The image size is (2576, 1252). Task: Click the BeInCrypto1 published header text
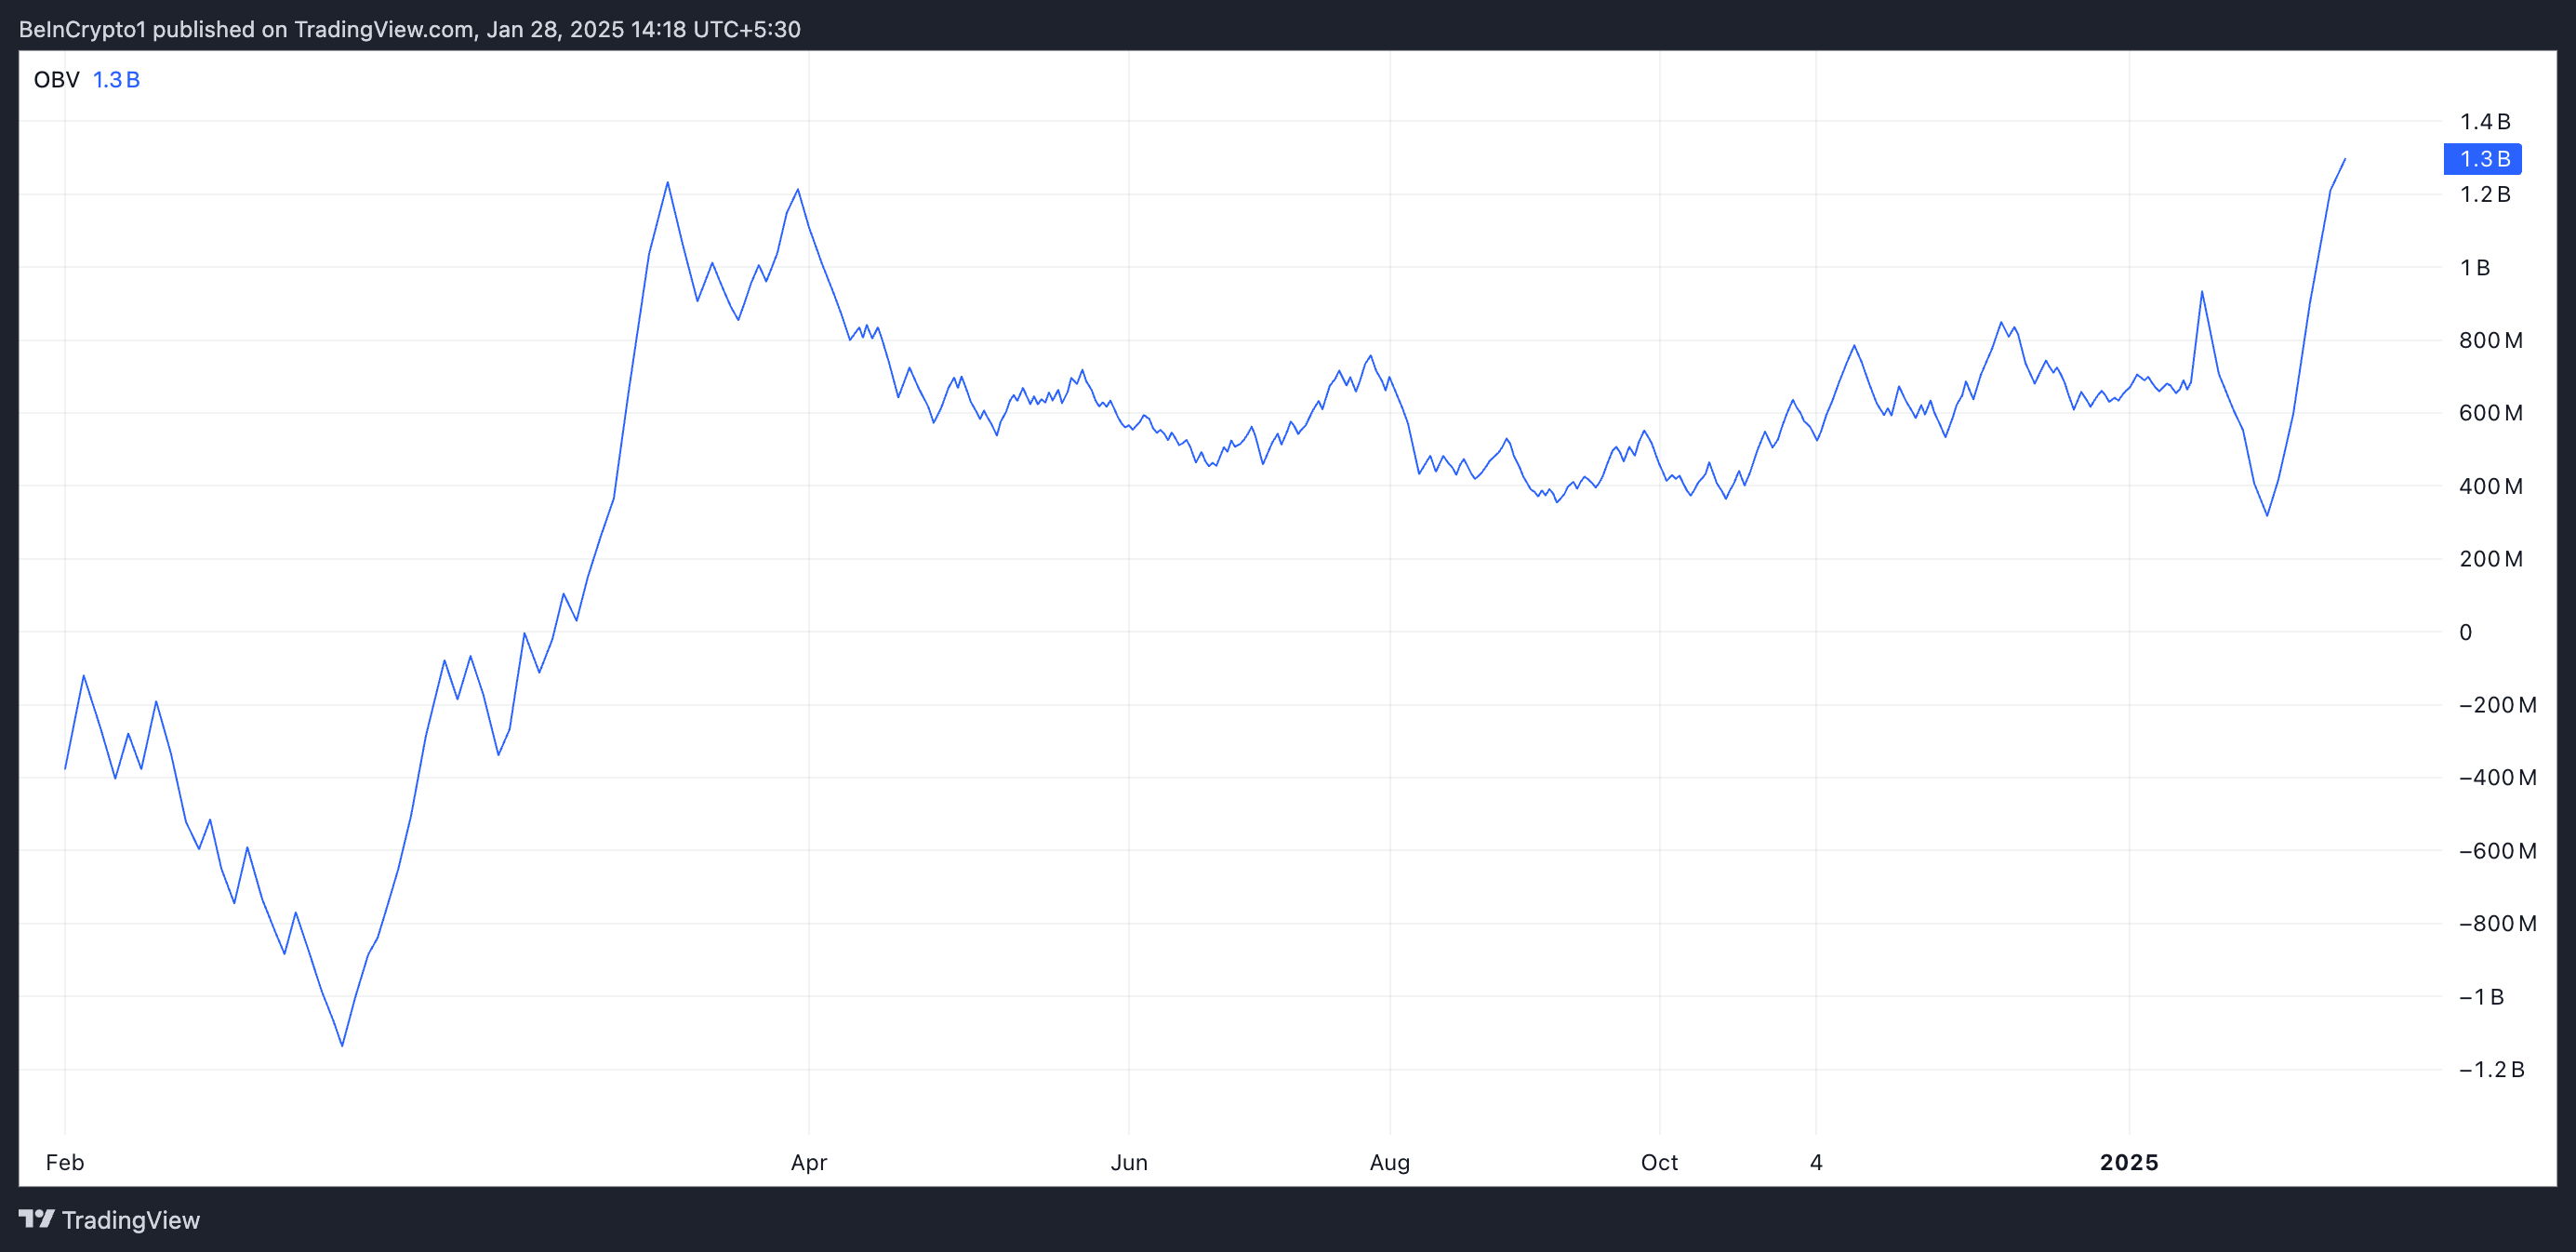409,29
